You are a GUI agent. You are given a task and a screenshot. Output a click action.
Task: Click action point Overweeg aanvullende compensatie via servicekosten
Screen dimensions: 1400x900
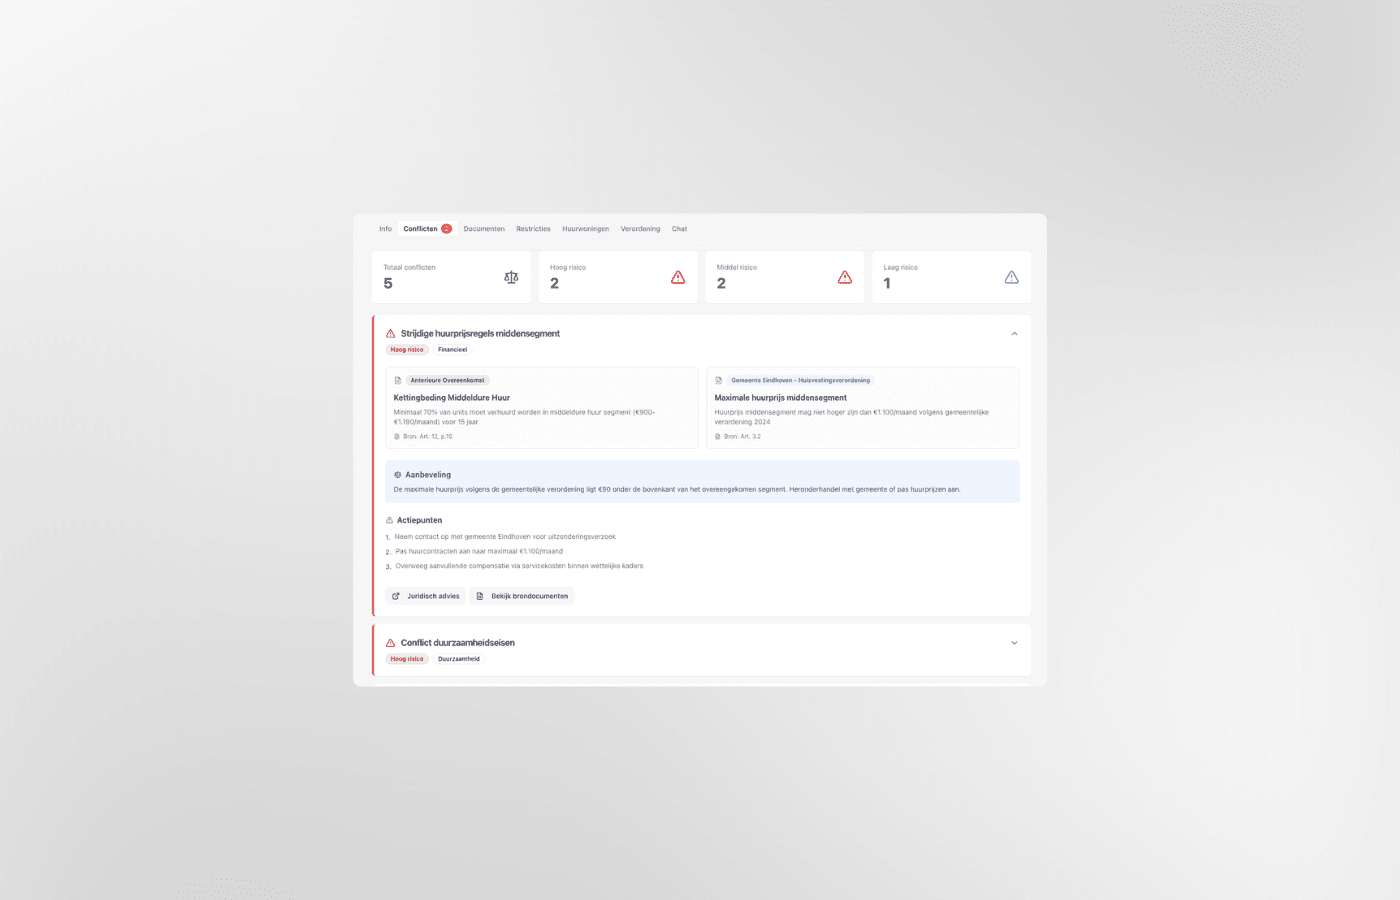coord(519,566)
